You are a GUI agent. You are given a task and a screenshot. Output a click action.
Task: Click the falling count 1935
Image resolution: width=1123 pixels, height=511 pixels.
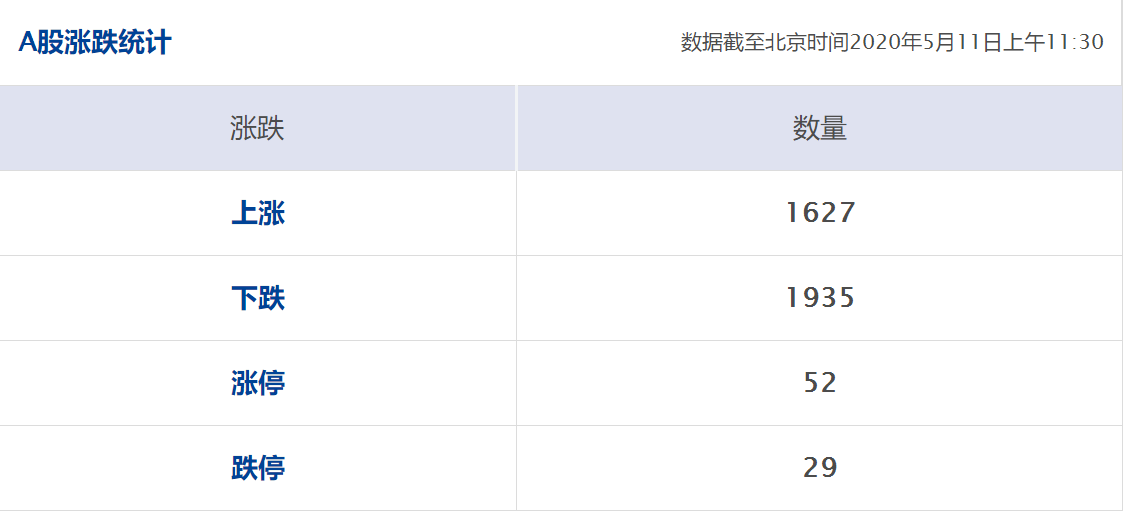pyautogui.click(x=820, y=298)
